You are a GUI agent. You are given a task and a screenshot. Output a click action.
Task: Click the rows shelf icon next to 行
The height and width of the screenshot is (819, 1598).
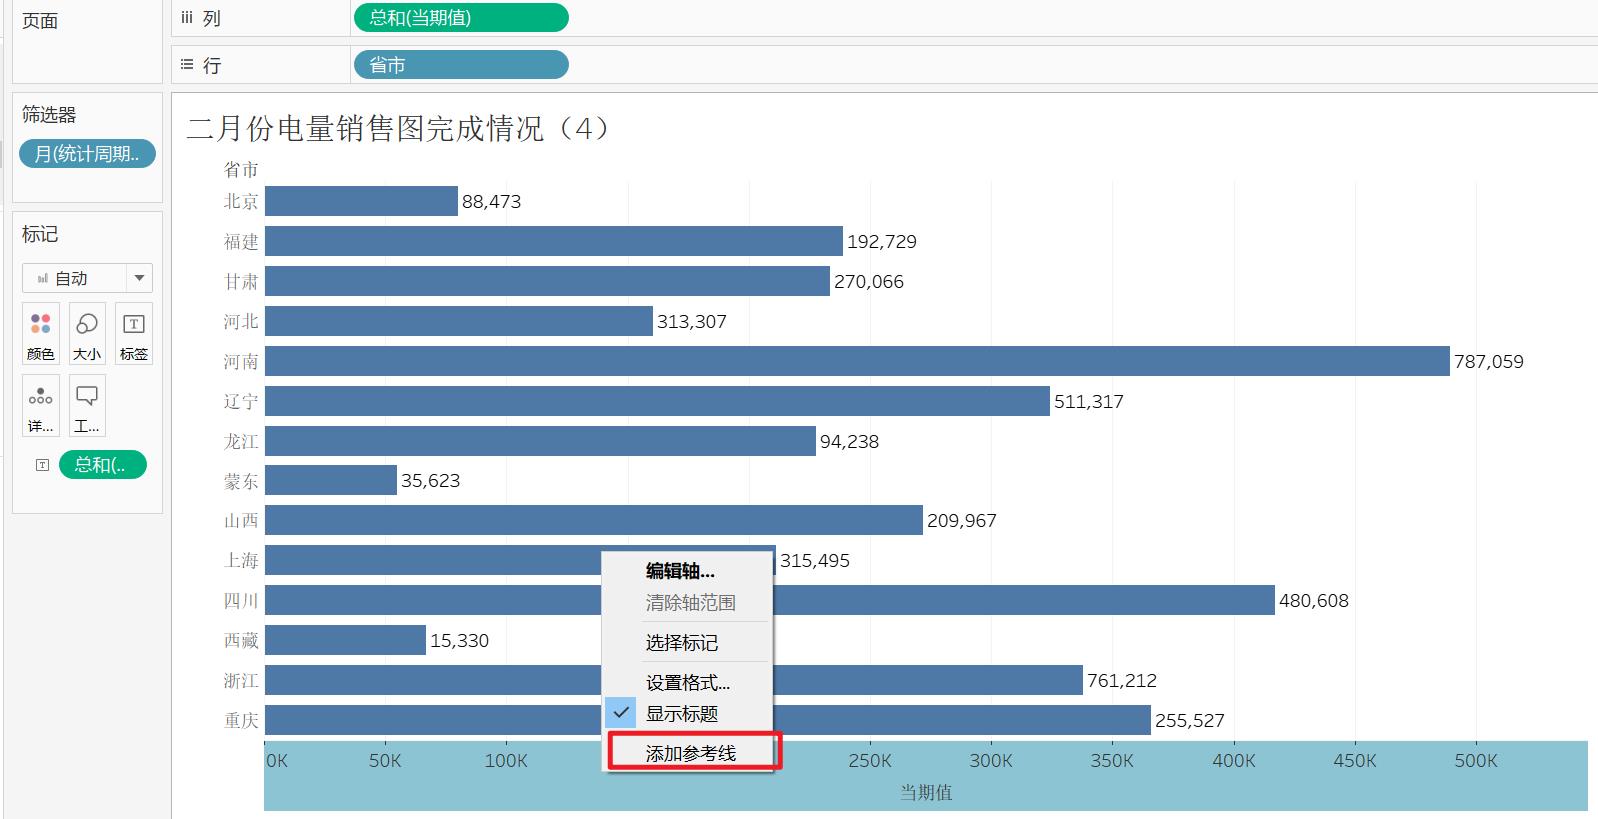pyautogui.click(x=187, y=65)
